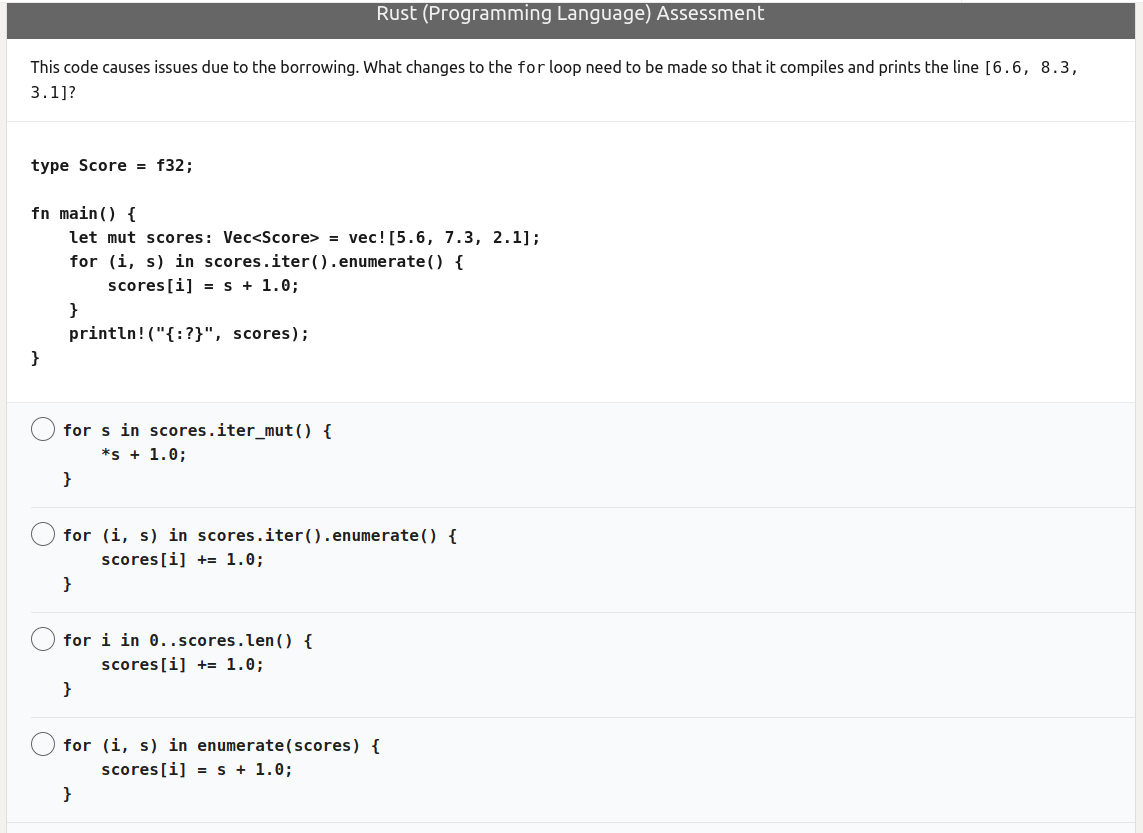
Task: Click the closing brace of the third option
Action: pos(67,689)
